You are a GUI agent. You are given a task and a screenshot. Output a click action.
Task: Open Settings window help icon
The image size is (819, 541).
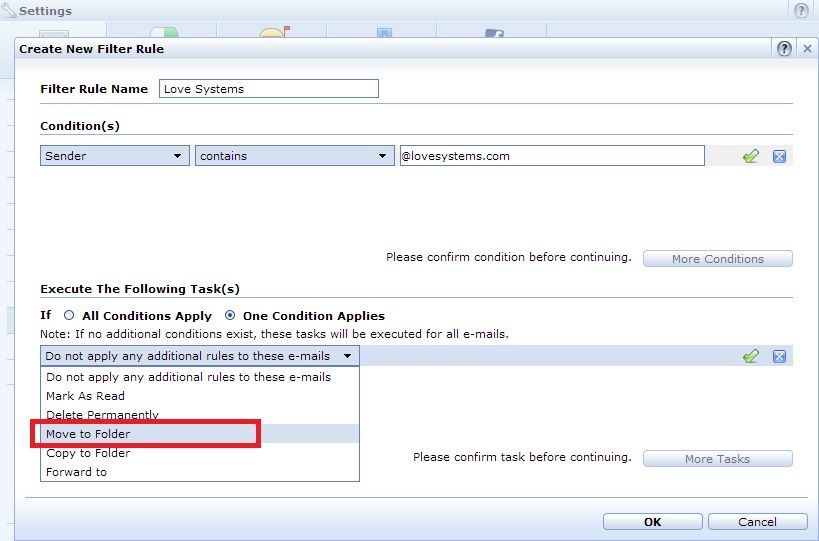coord(801,10)
